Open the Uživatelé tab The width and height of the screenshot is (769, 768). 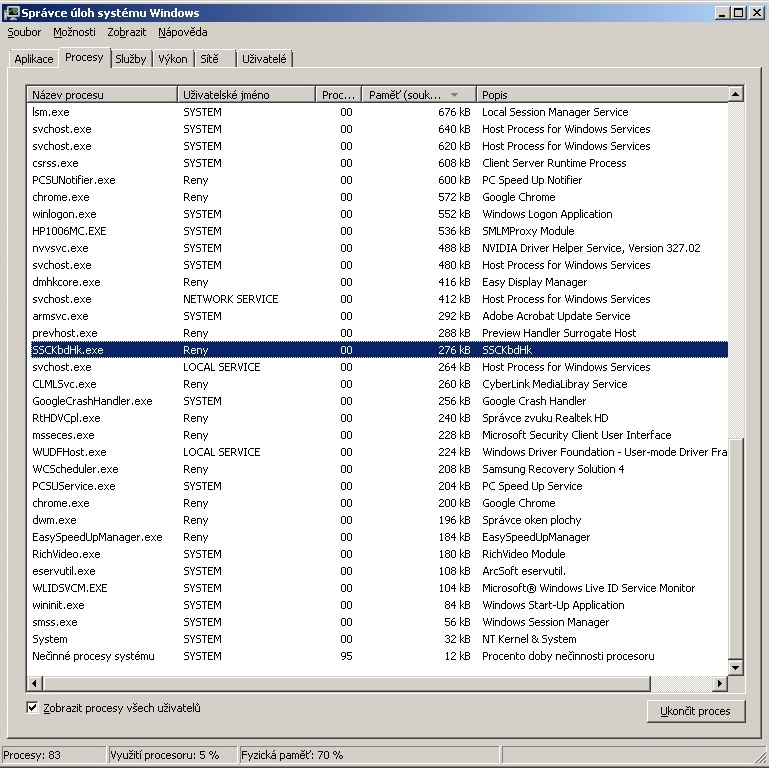click(264, 59)
